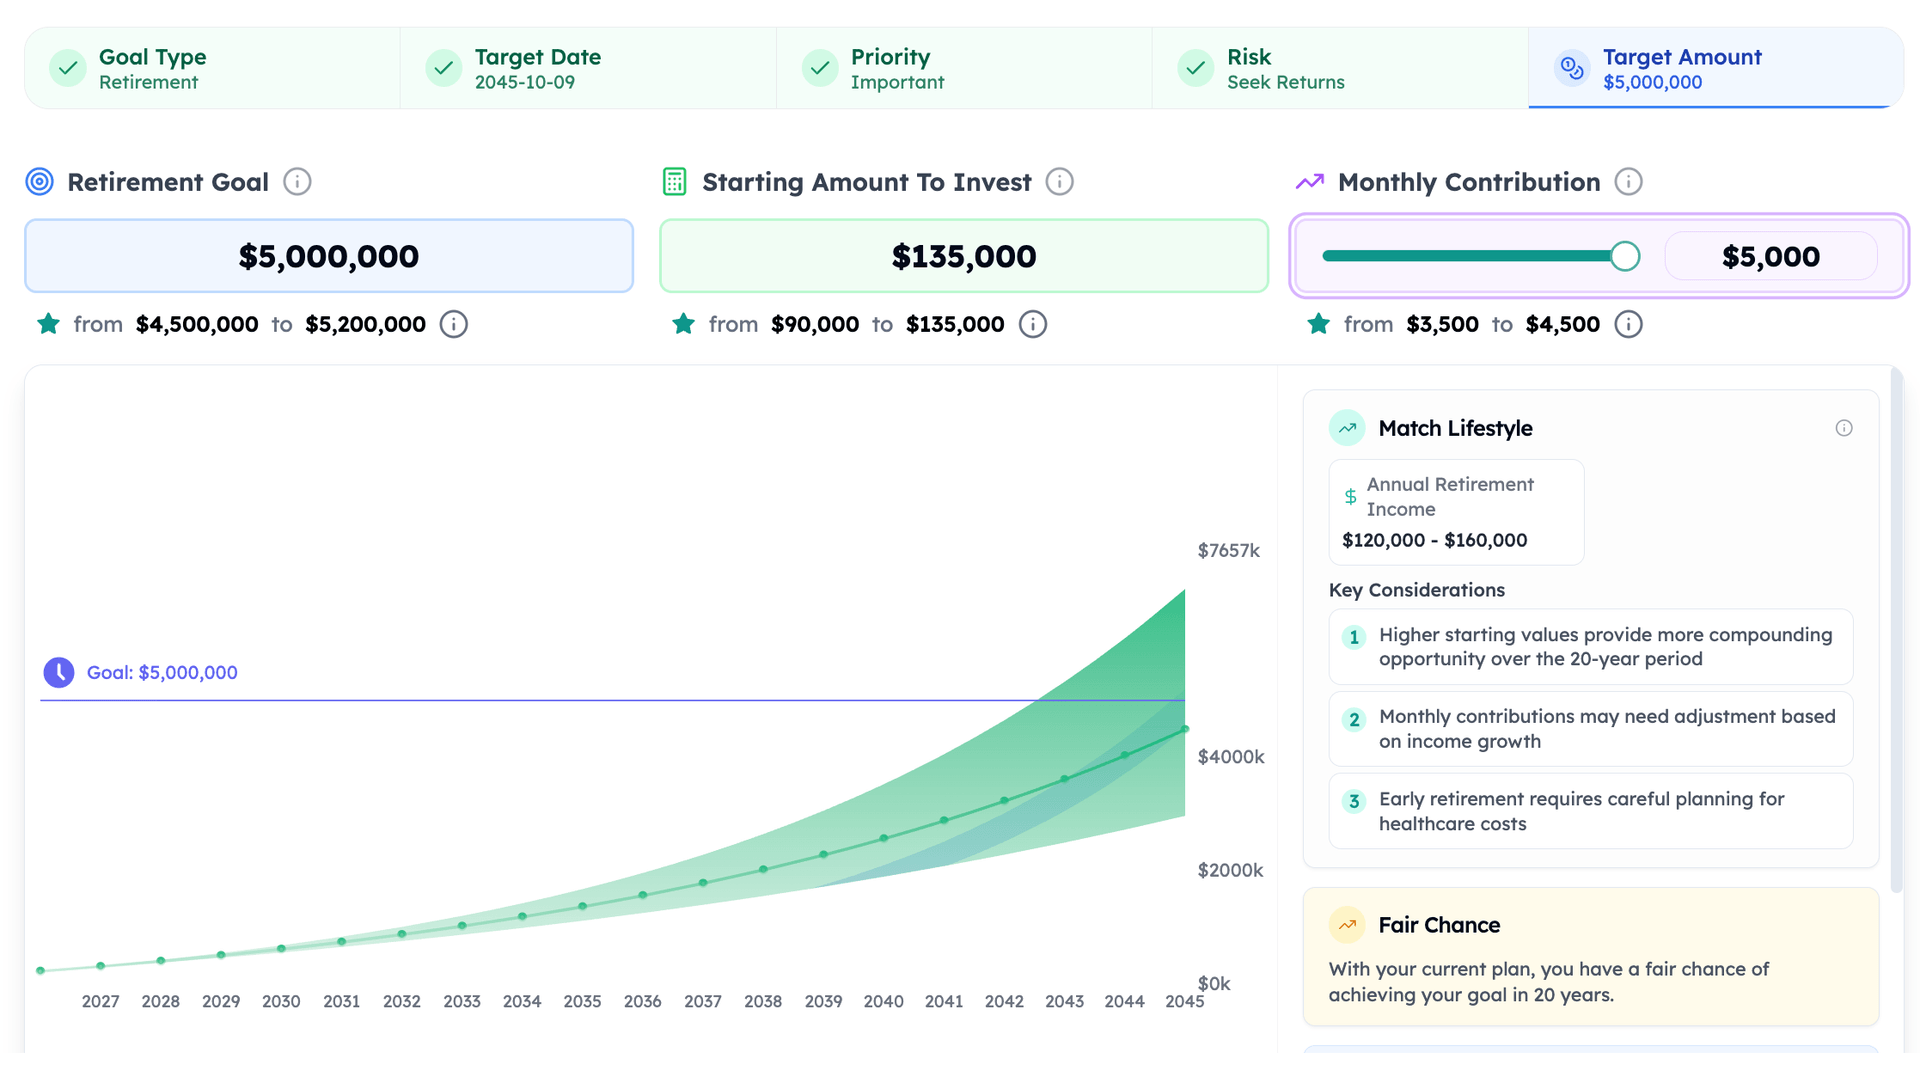
Task: Click the side panel vertical scrollbar
Action: click(x=1896, y=630)
